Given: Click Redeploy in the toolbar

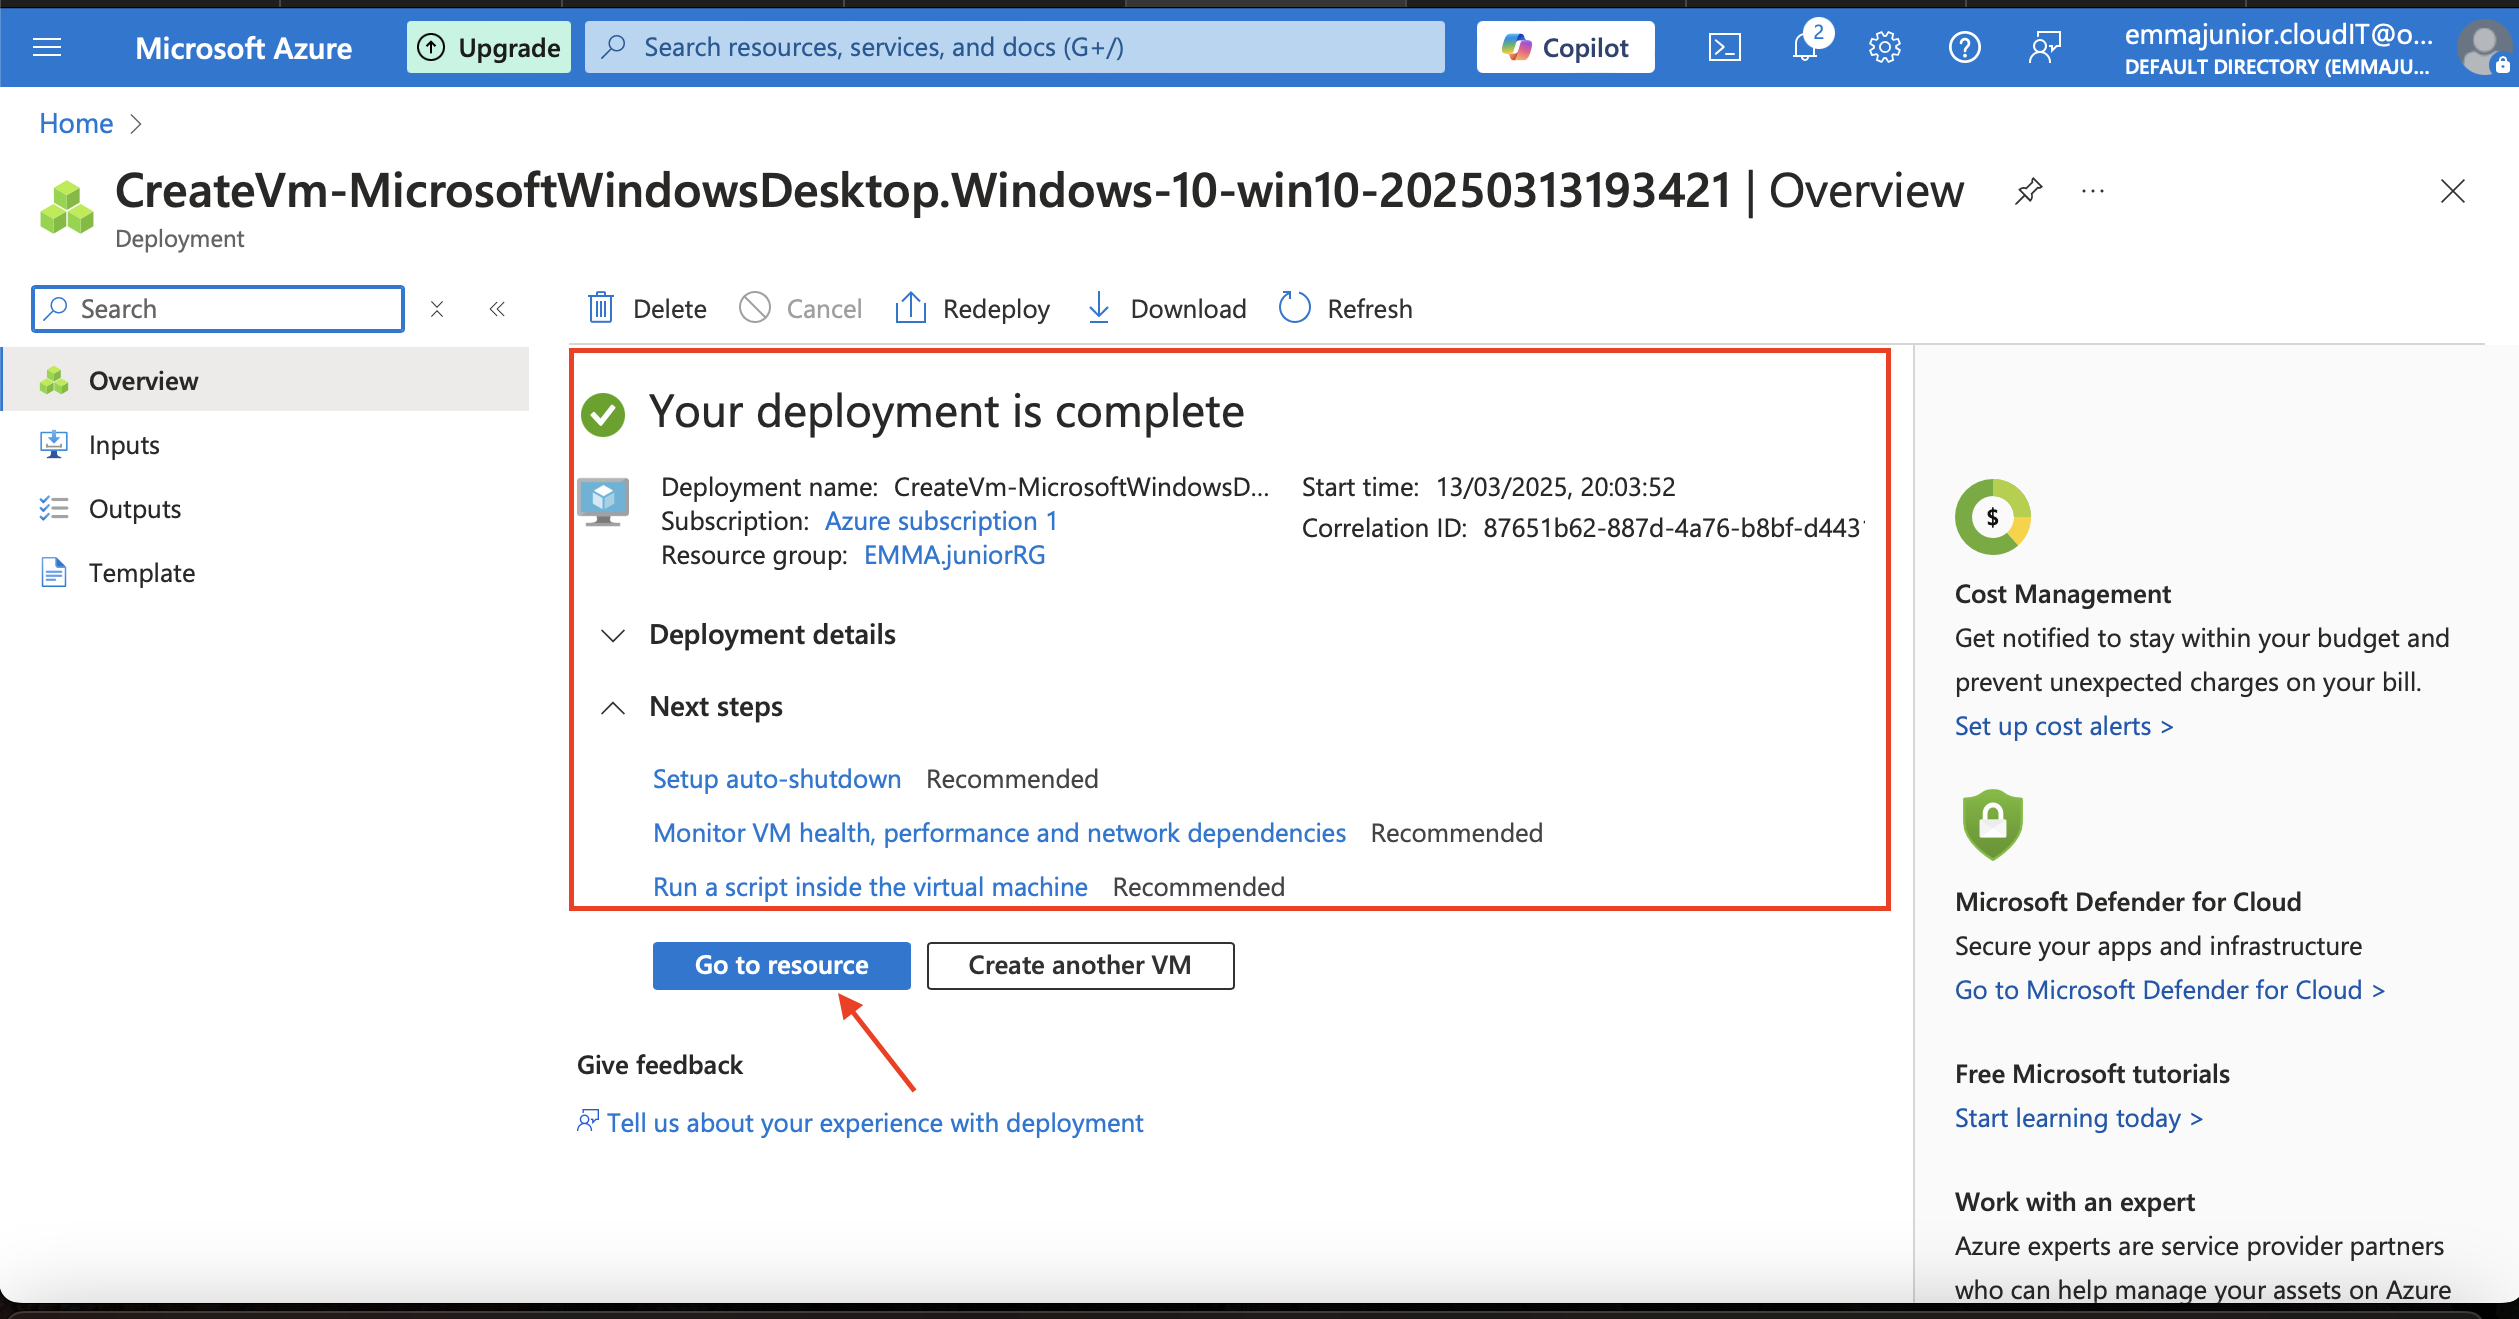Looking at the screenshot, I should click(972, 308).
